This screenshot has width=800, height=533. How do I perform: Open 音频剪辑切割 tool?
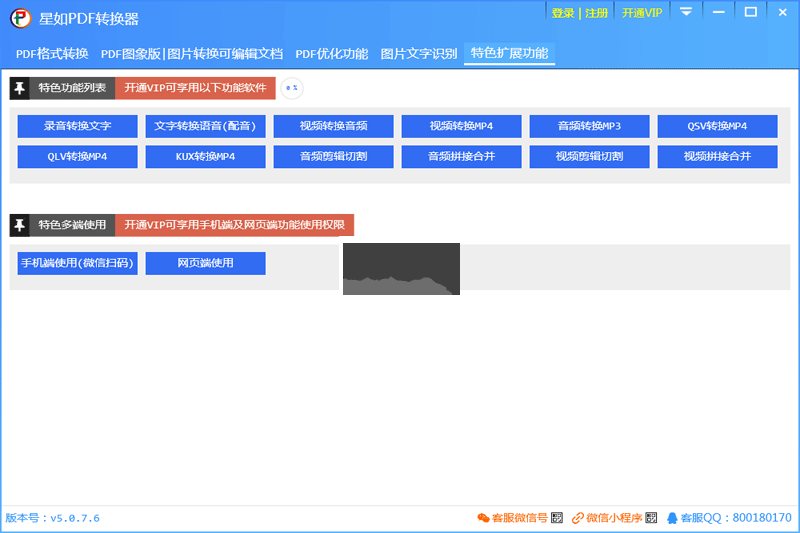(333, 157)
